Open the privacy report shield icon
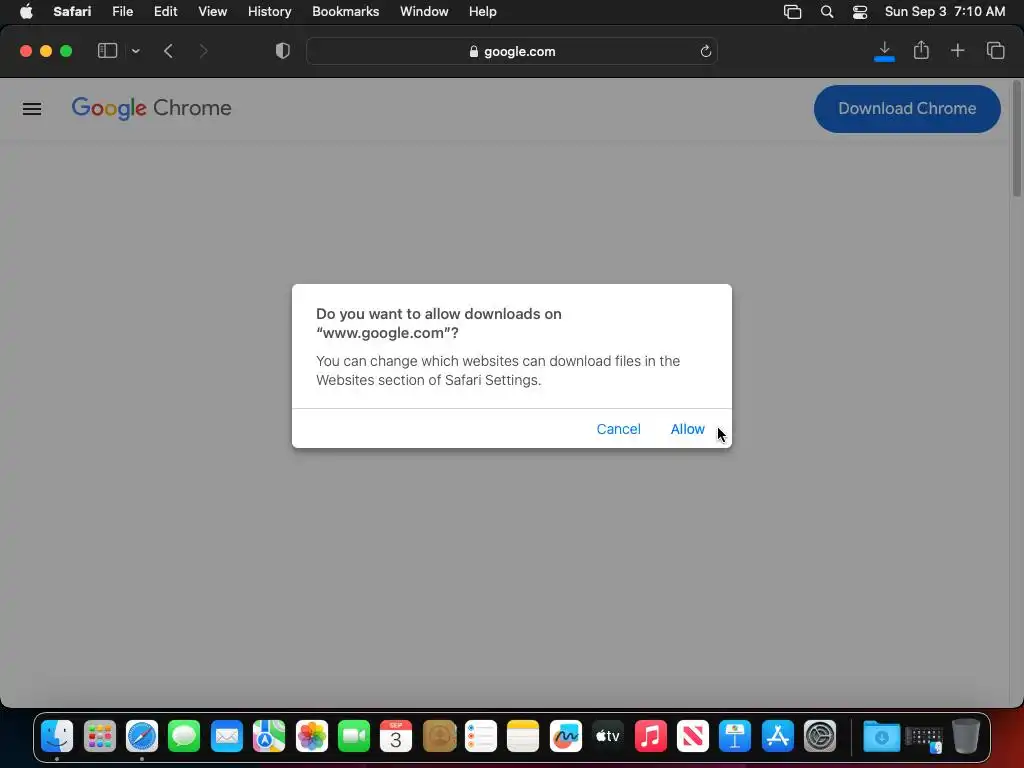Screen dimensions: 1024x768 pyautogui.click(x=282, y=51)
